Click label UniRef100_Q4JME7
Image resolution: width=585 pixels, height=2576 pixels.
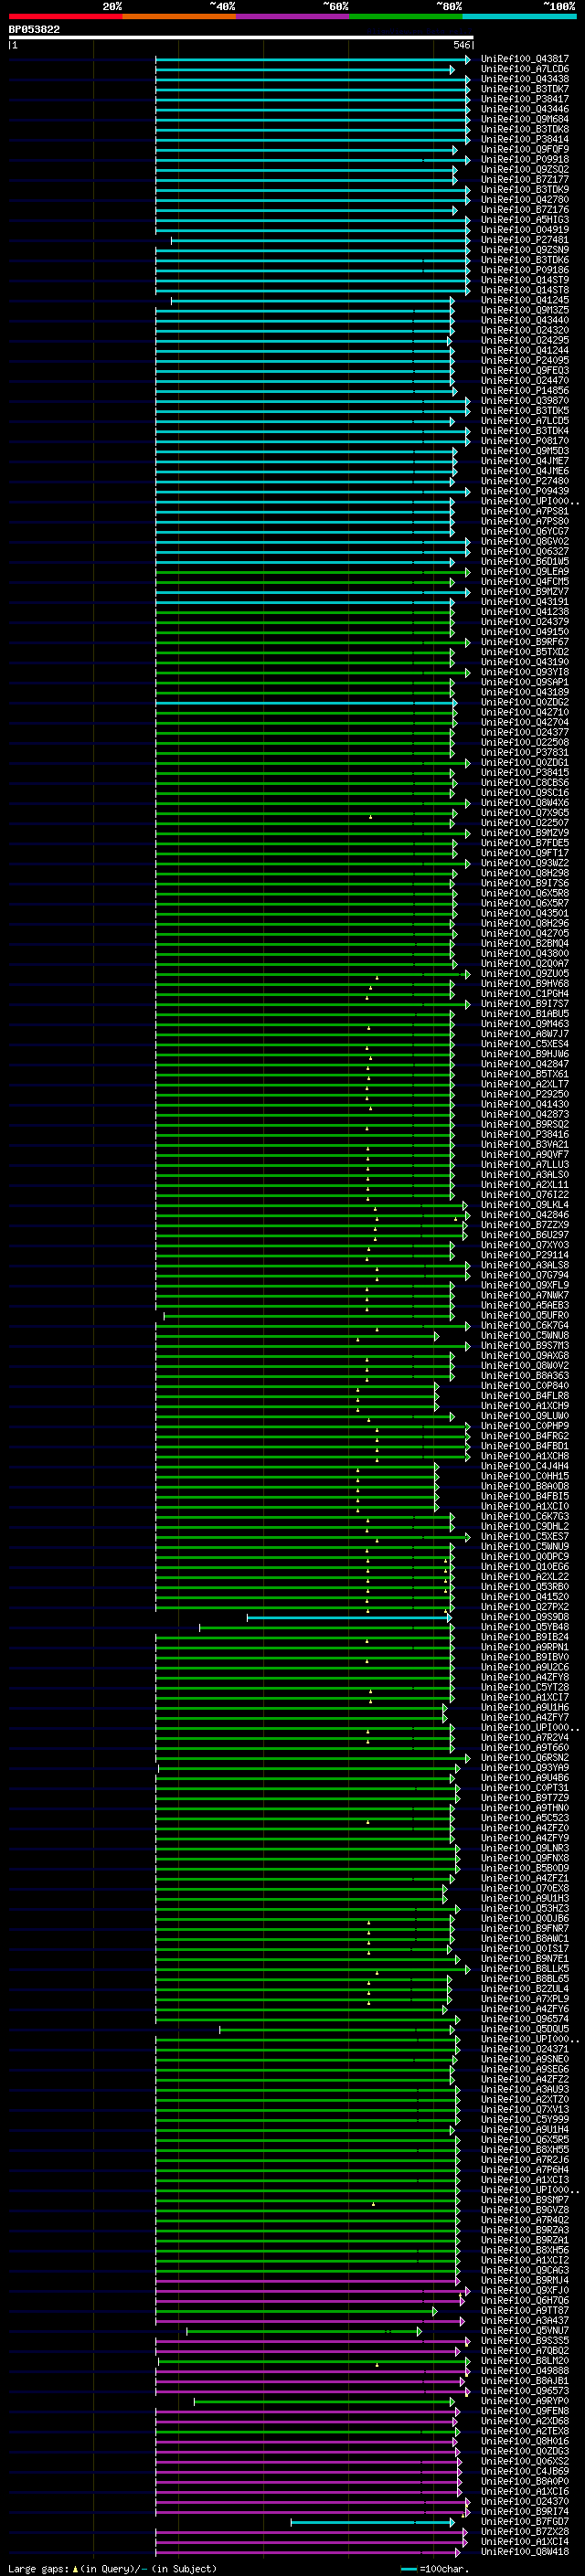tap(524, 461)
